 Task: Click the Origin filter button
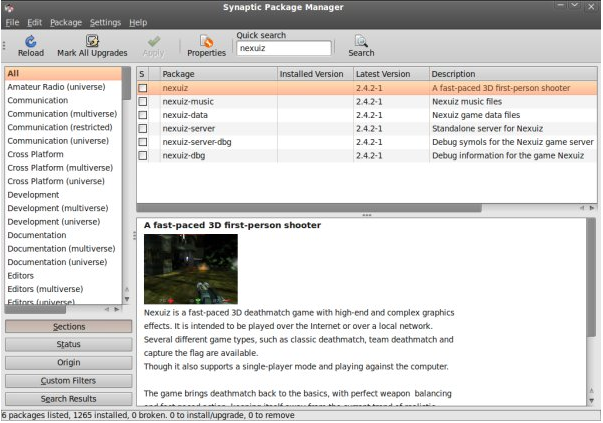[x=68, y=363]
